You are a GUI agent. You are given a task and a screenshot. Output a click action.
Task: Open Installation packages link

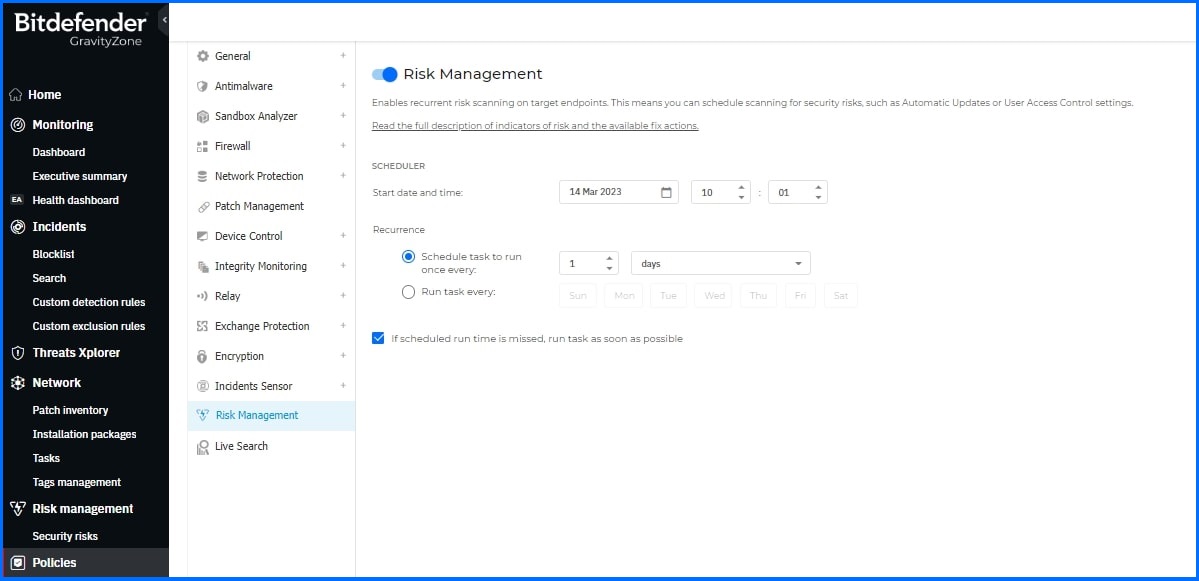coord(84,434)
